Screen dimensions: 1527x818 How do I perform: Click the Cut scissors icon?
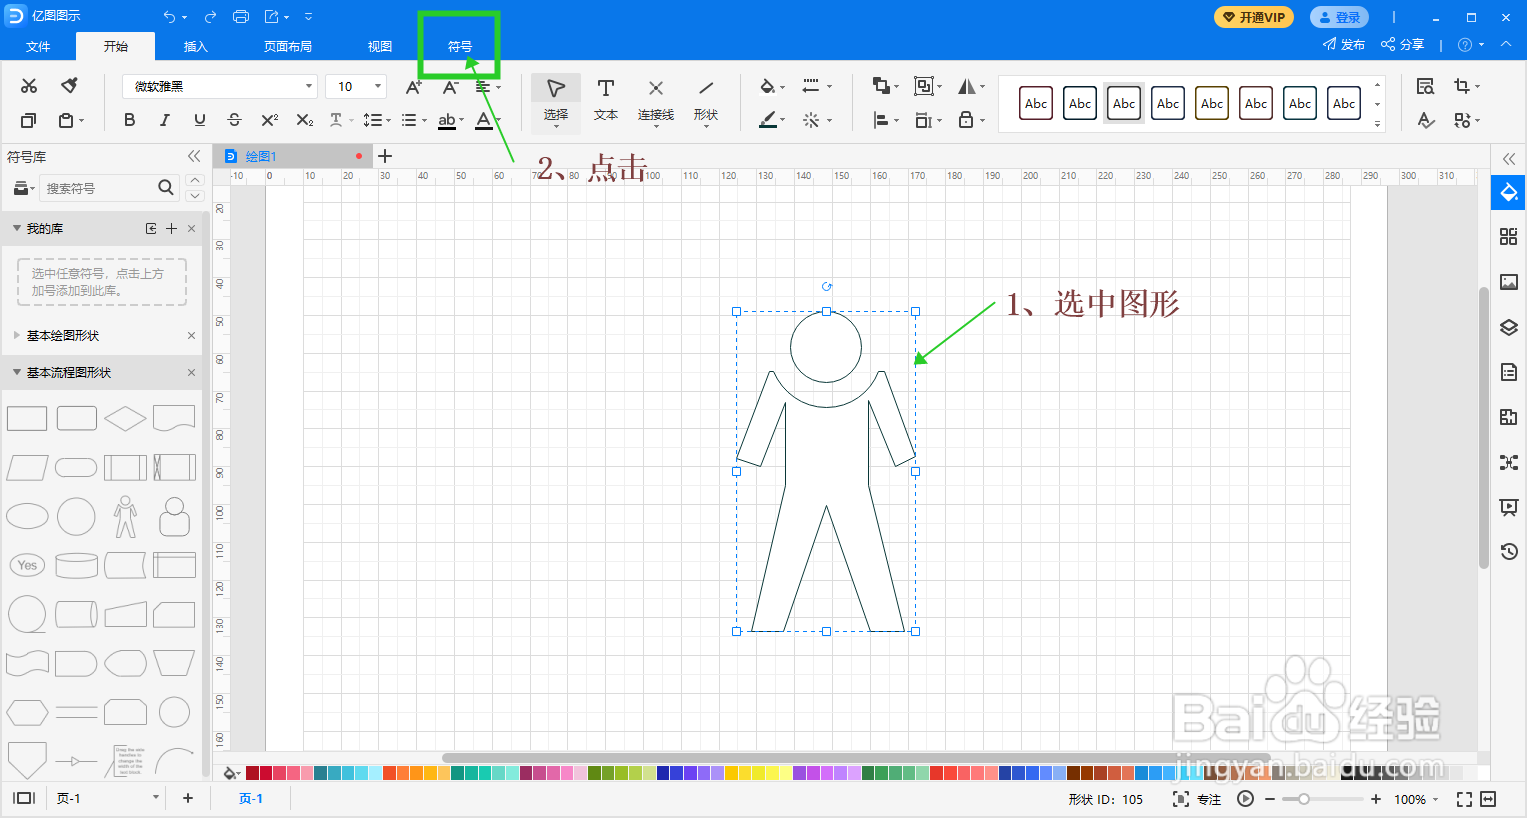(x=29, y=86)
